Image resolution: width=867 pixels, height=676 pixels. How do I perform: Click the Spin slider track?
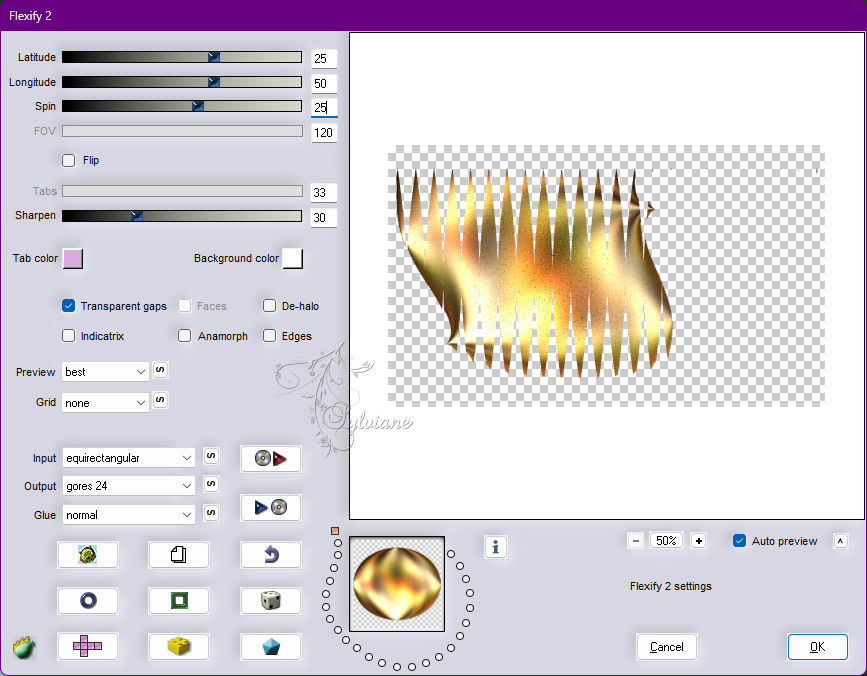pos(182,106)
